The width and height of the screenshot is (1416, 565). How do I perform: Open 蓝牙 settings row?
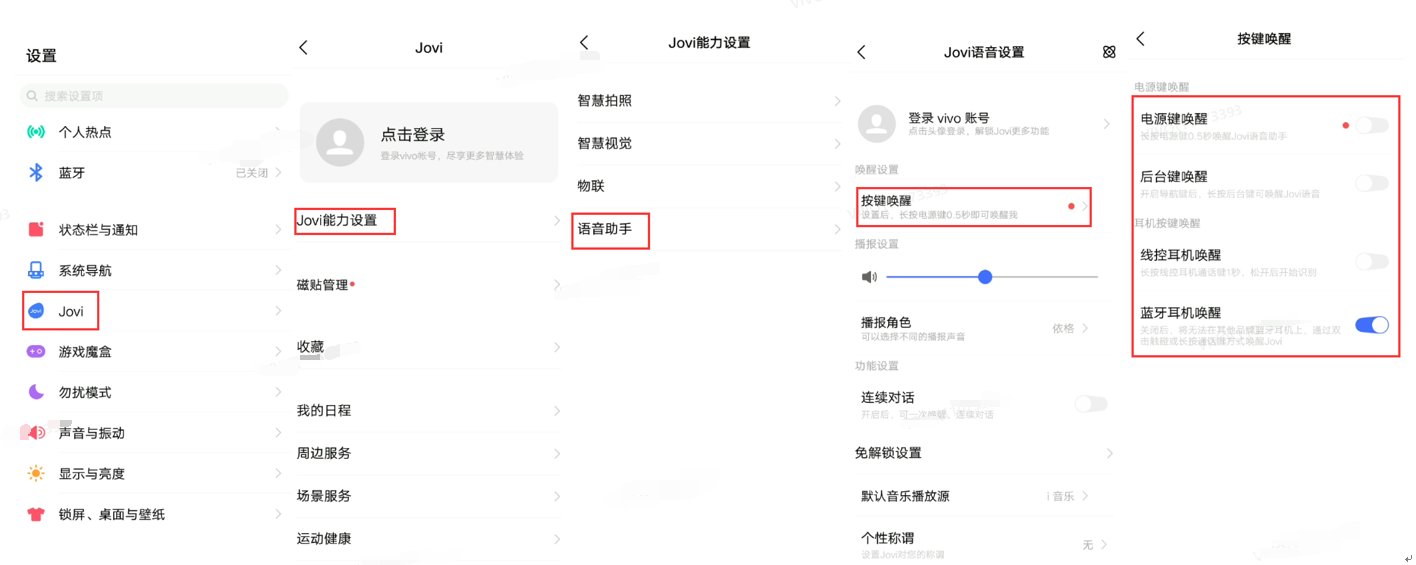154,173
